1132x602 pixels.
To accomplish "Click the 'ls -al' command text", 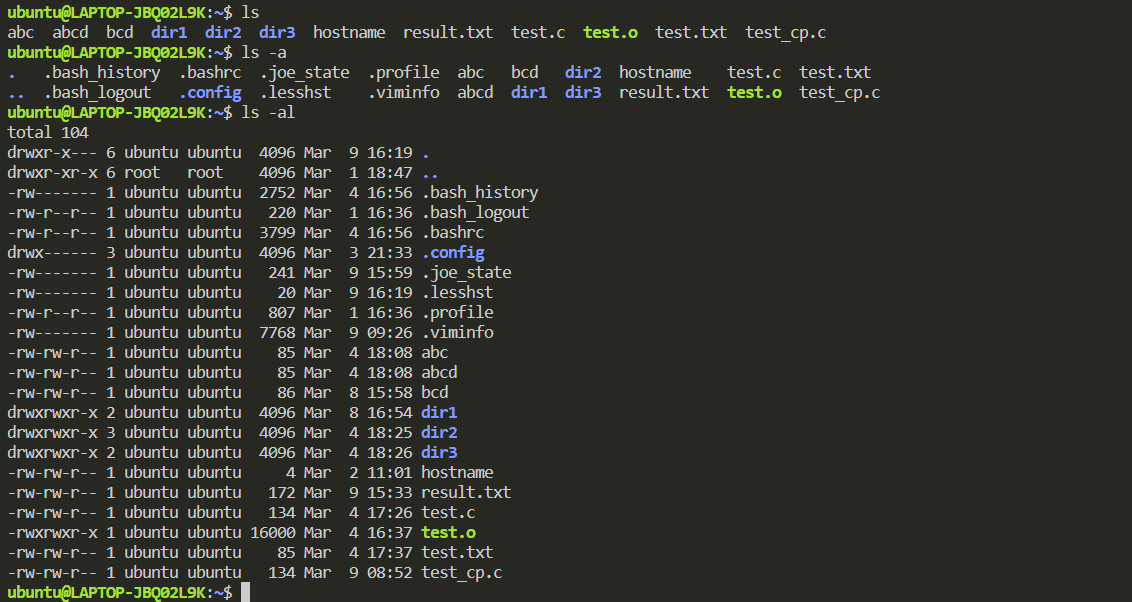I will (268, 113).
